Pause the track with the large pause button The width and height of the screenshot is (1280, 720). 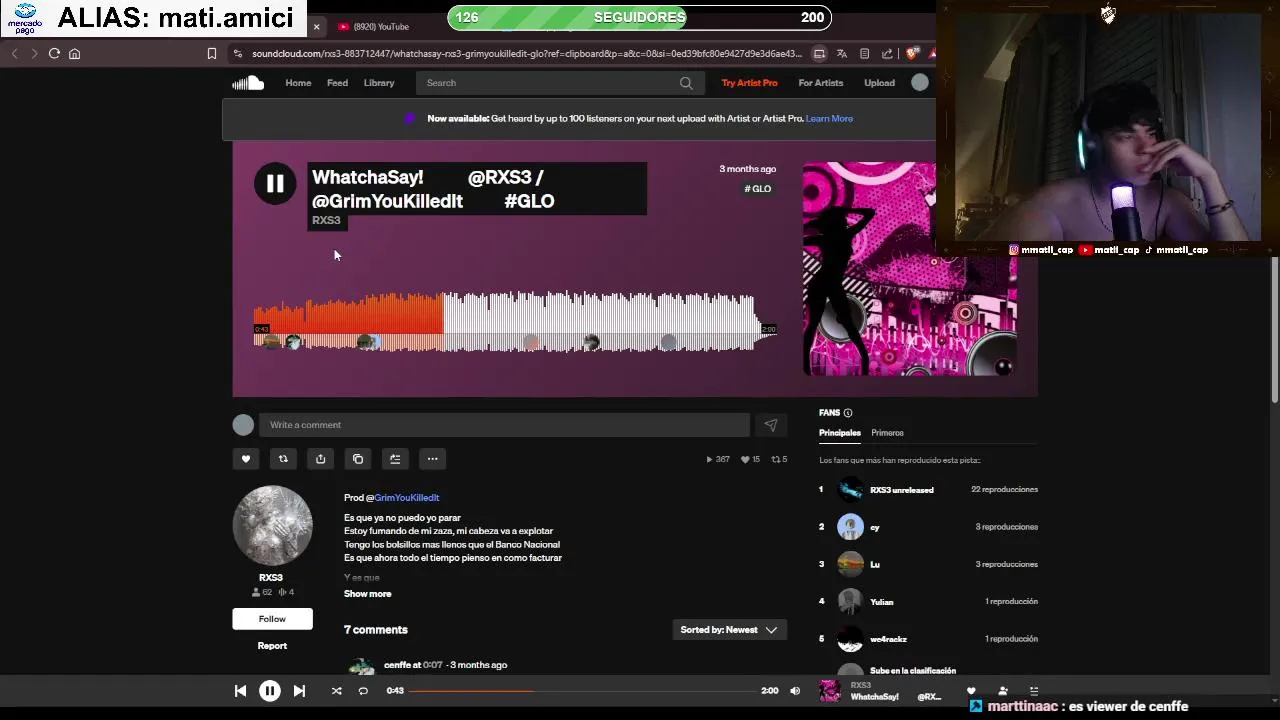pos(275,184)
